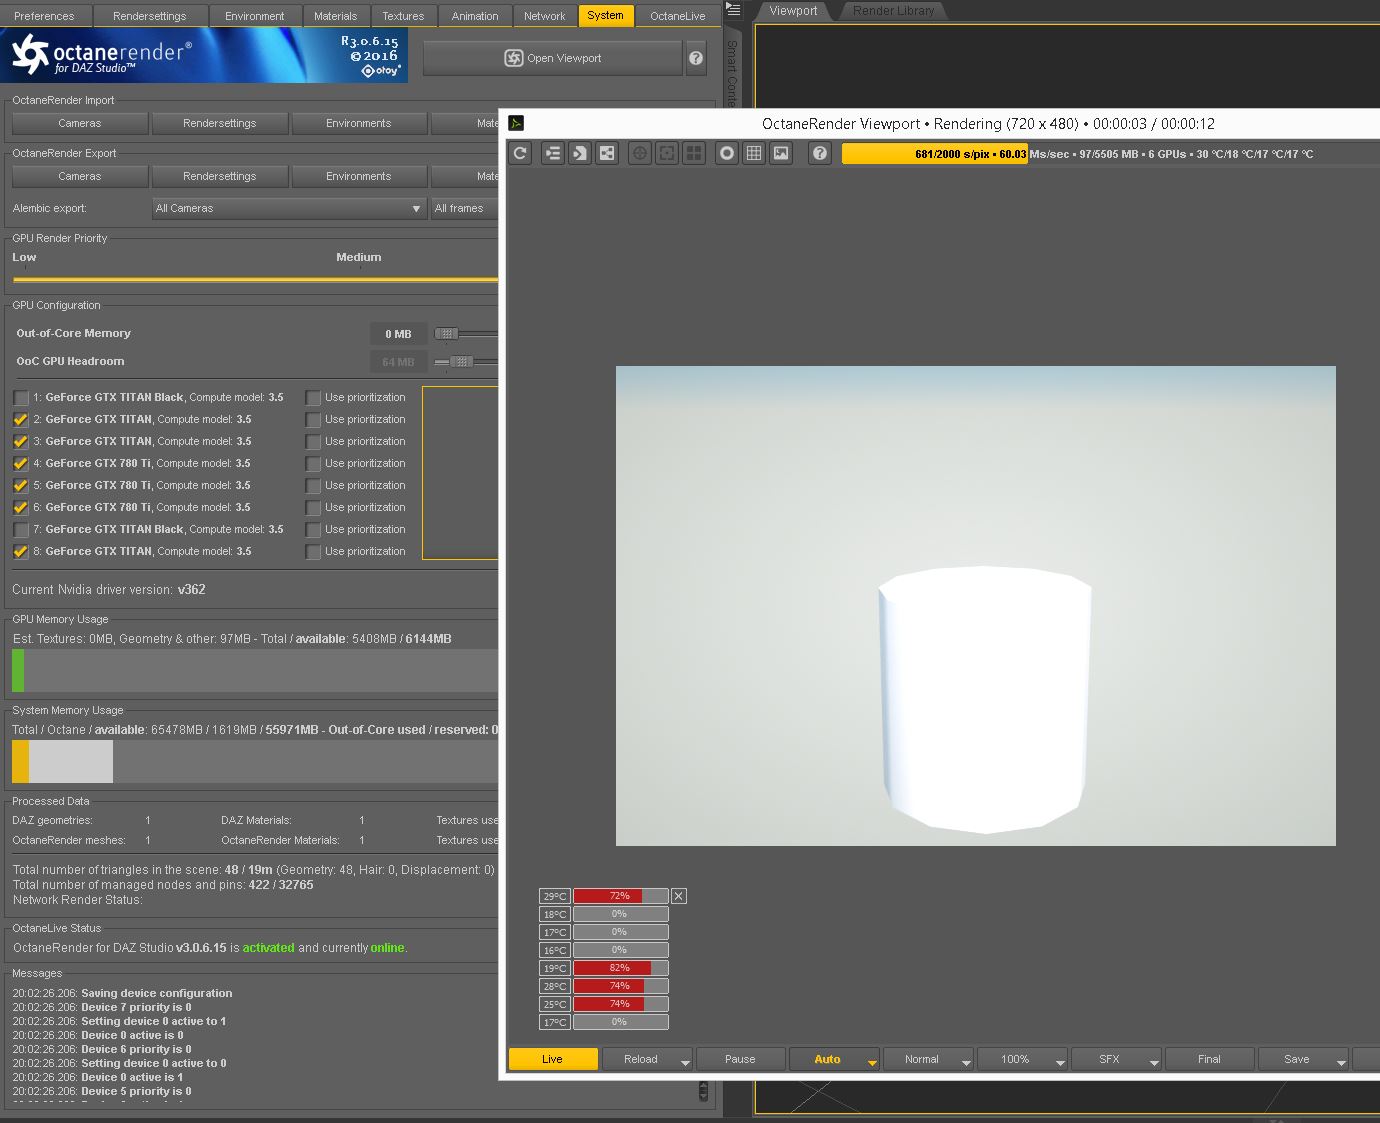The width and height of the screenshot is (1380, 1123).
Task: Click the list-lines icon in viewport toolbar
Action: pos(552,153)
